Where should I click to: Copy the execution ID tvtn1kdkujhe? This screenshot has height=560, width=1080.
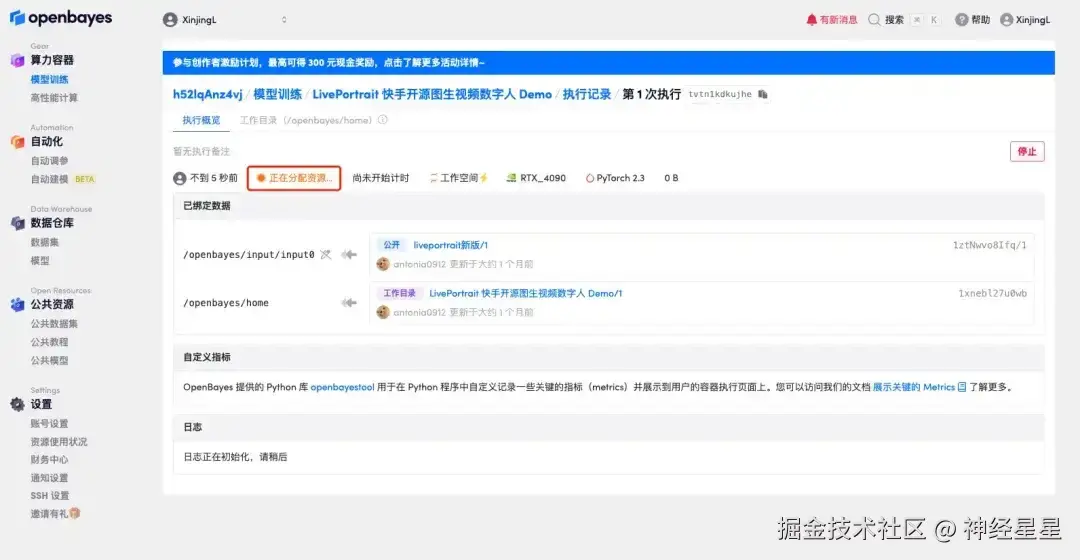click(x=762, y=94)
